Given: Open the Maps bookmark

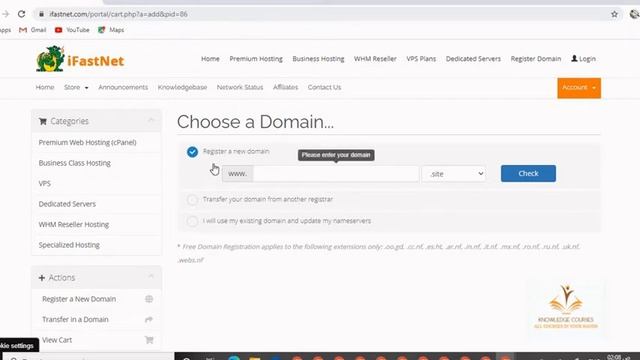Looking at the screenshot, I should pos(111,30).
